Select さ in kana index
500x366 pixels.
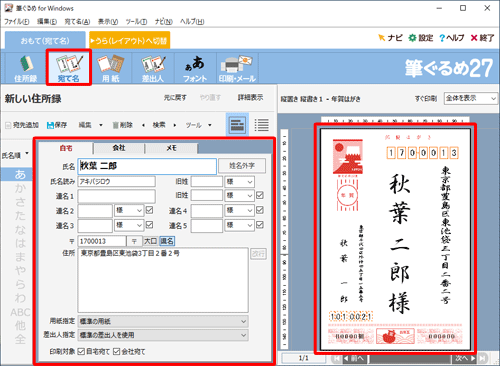click(20, 202)
